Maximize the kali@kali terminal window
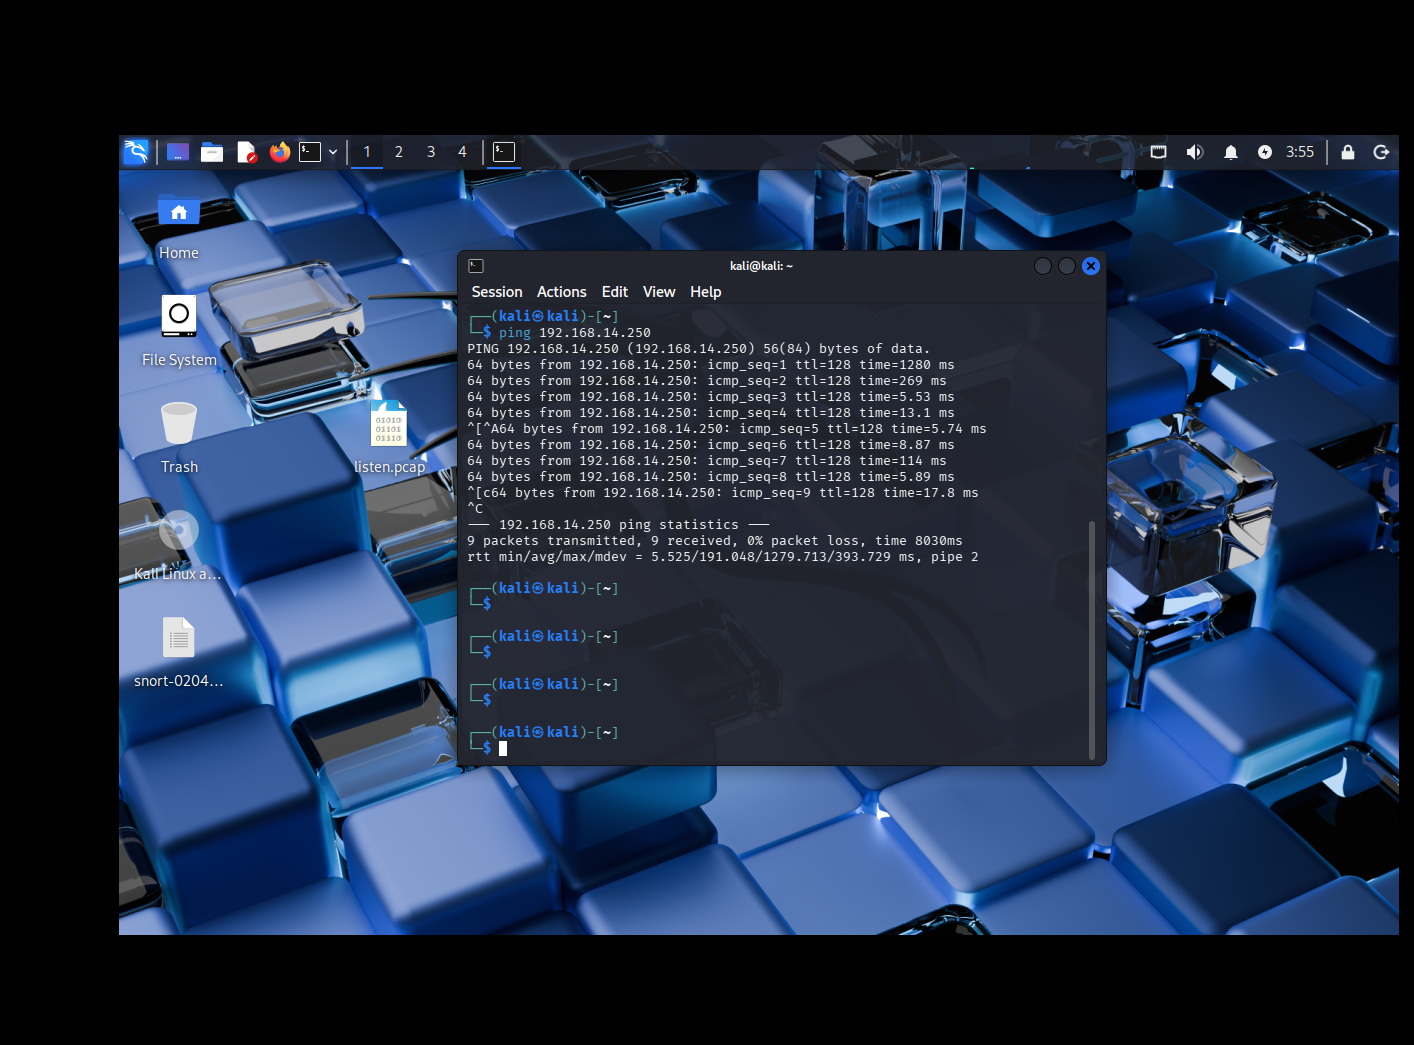The width and height of the screenshot is (1414, 1045). [x=1067, y=266]
